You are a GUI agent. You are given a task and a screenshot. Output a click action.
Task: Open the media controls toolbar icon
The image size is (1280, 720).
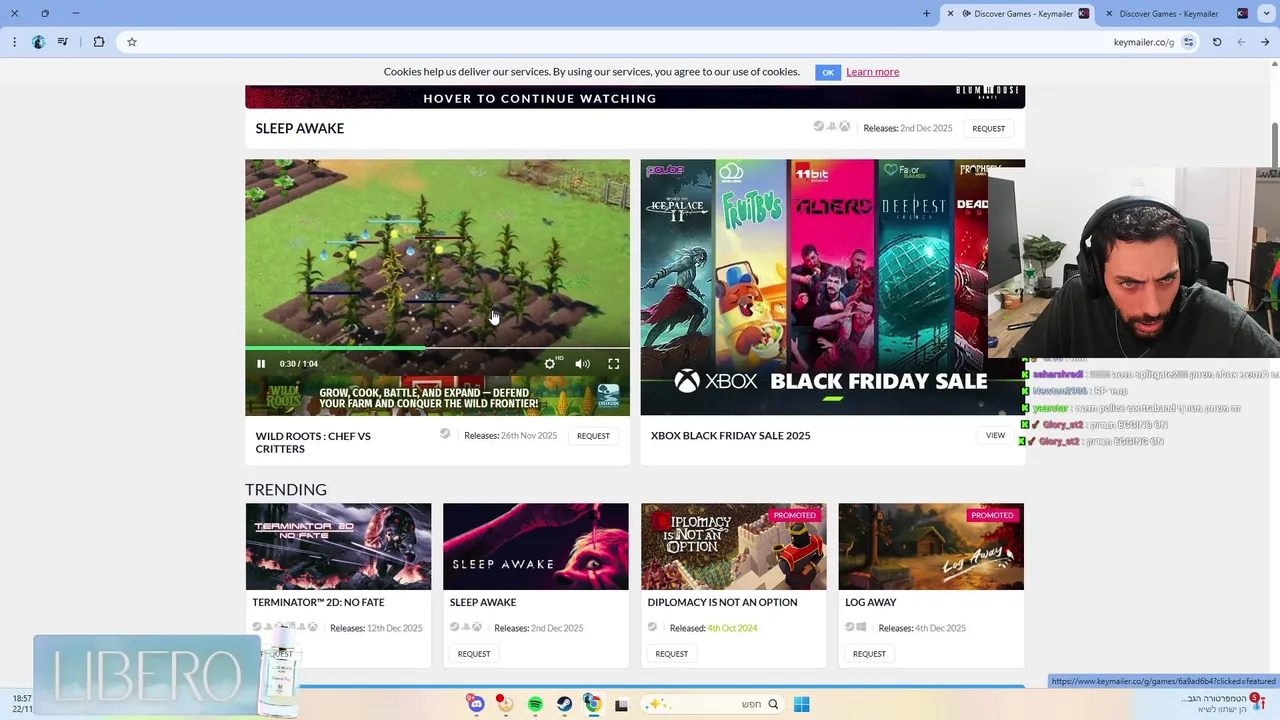pyautogui.click(x=63, y=42)
